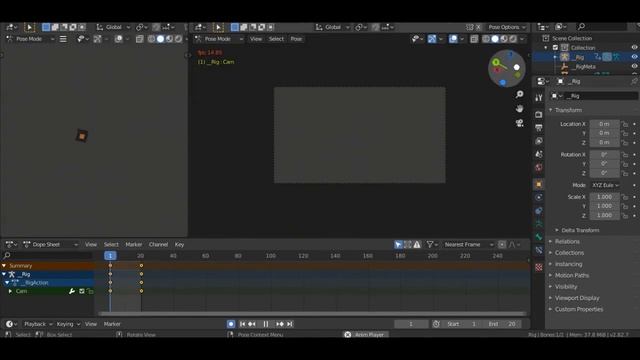
Task: Open the Channel menu in Dope Sheet
Action: 158,244
